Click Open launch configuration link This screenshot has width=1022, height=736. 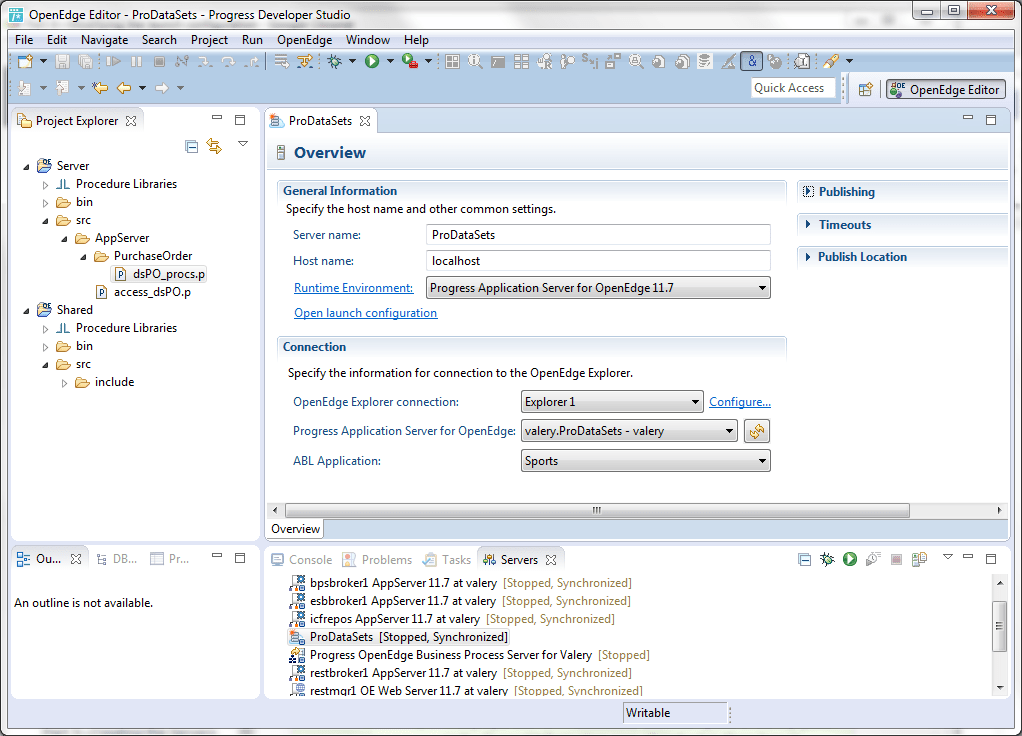366,313
